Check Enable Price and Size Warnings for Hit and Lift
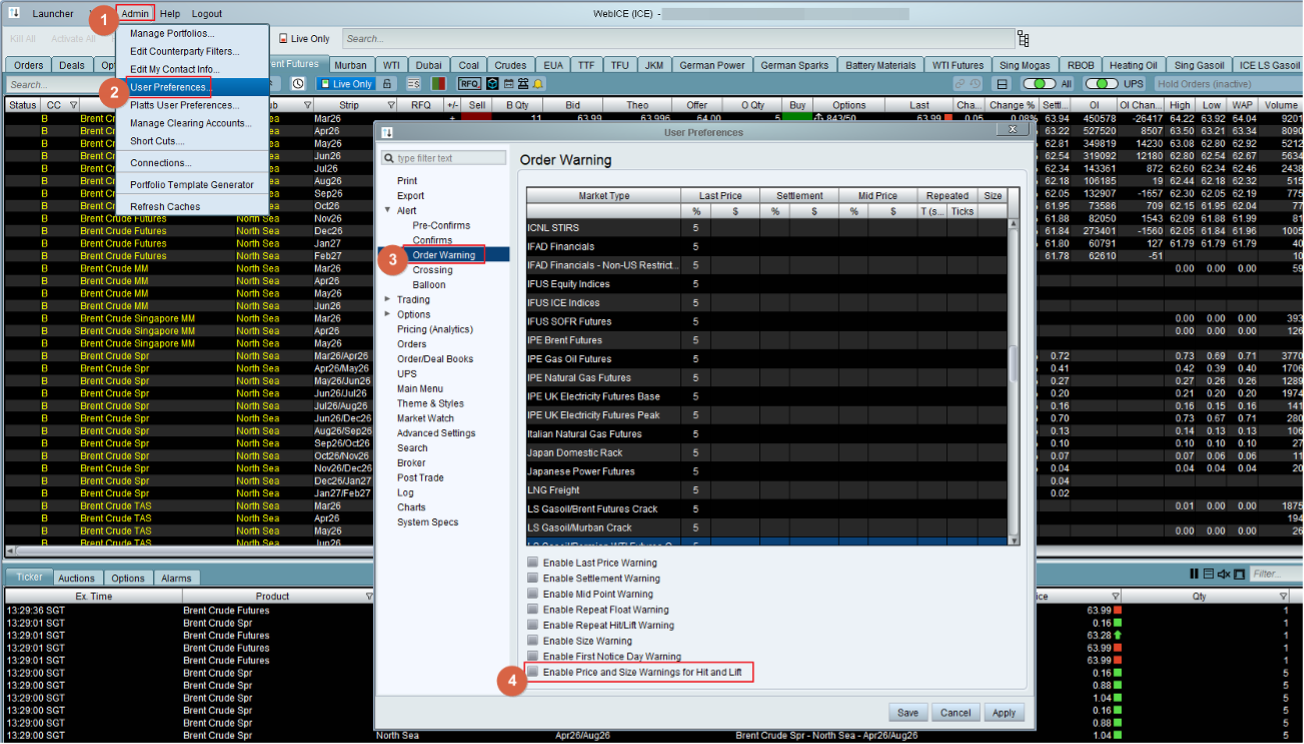The width and height of the screenshot is (1304, 744). coord(533,672)
